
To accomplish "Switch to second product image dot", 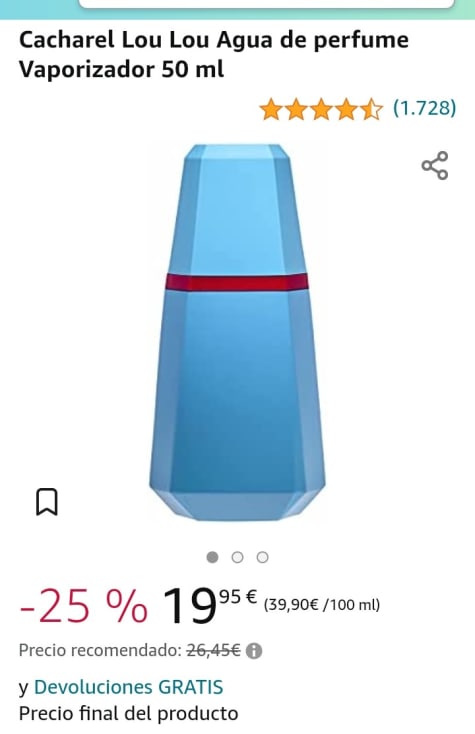I will [238, 557].
